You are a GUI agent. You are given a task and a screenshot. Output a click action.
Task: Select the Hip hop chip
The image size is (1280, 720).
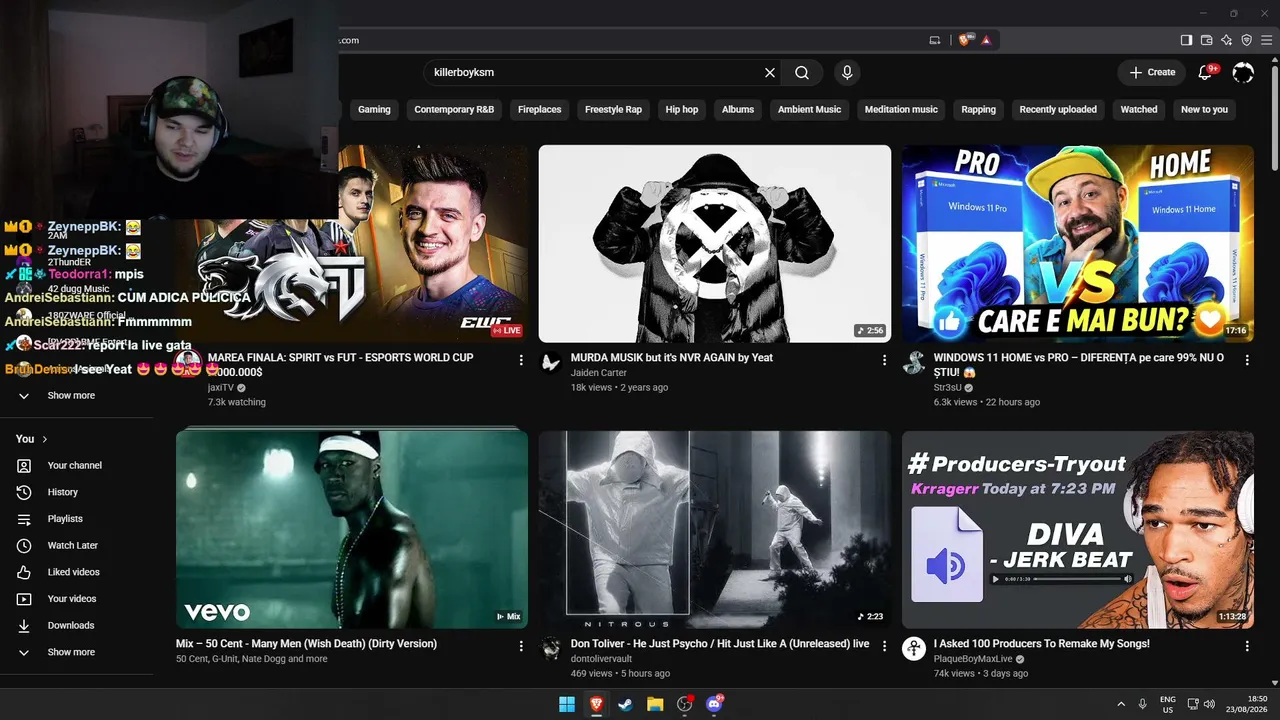coord(682,110)
